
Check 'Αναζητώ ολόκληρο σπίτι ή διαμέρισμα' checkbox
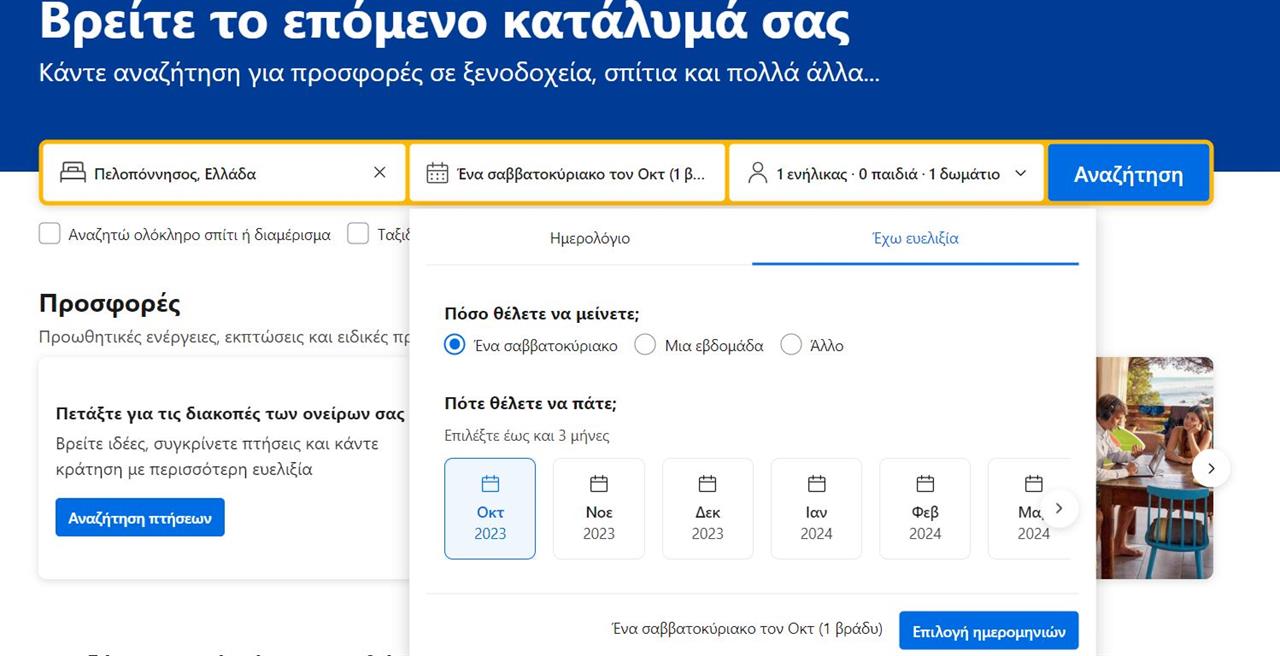[x=50, y=234]
